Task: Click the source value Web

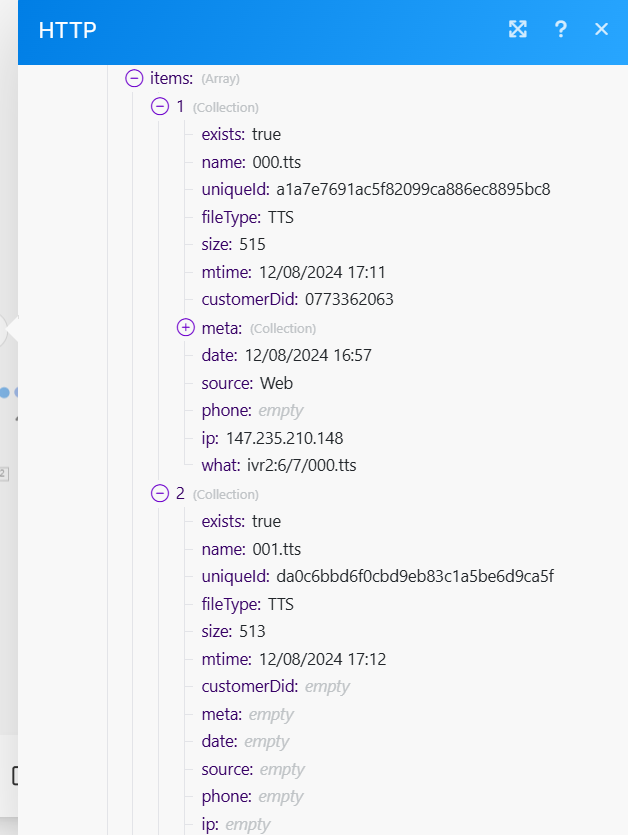Action: pyautogui.click(x=276, y=382)
